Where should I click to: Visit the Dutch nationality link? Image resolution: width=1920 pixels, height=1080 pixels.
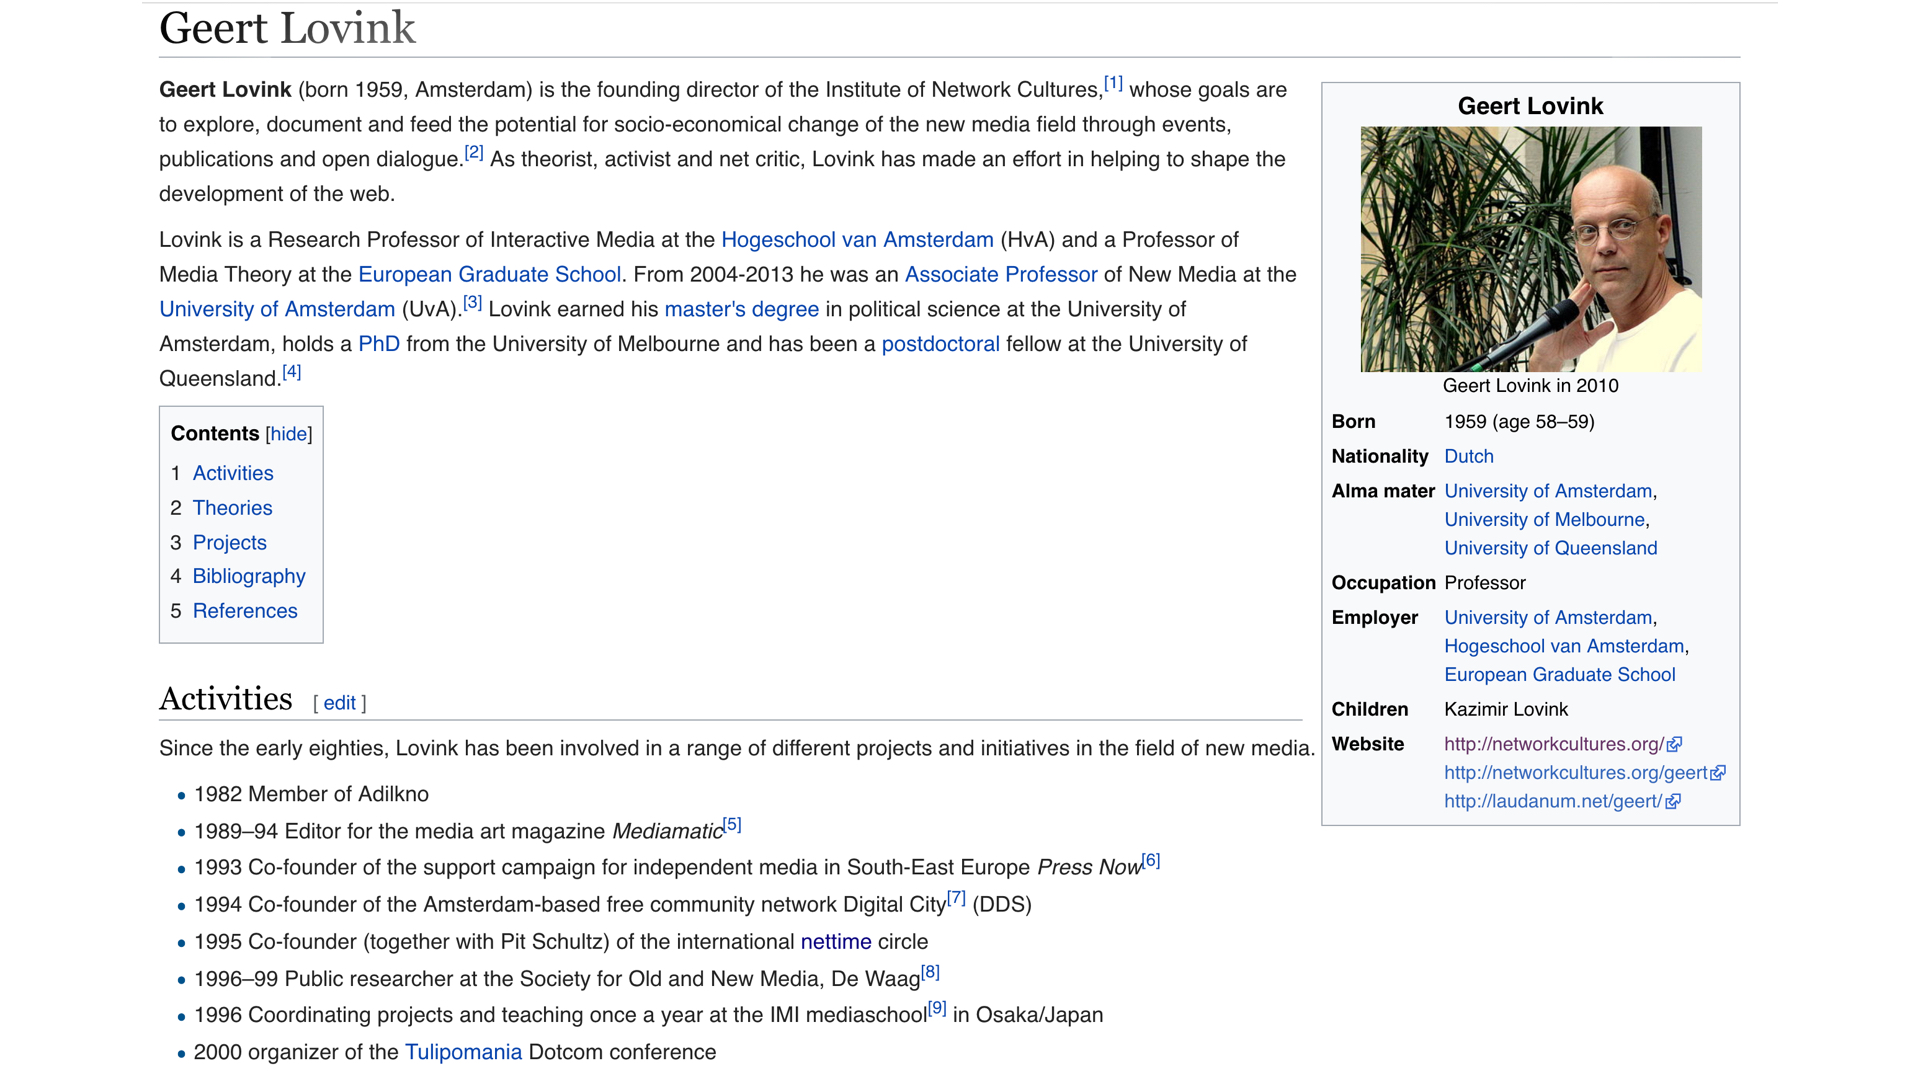pyautogui.click(x=1468, y=456)
